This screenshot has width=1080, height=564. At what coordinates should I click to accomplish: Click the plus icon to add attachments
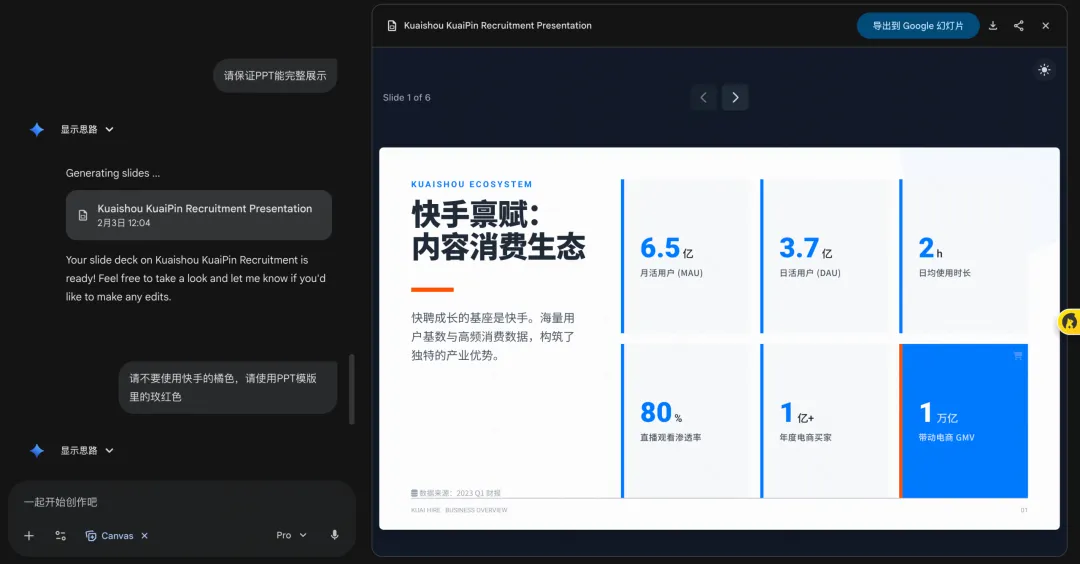click(29, 535)
